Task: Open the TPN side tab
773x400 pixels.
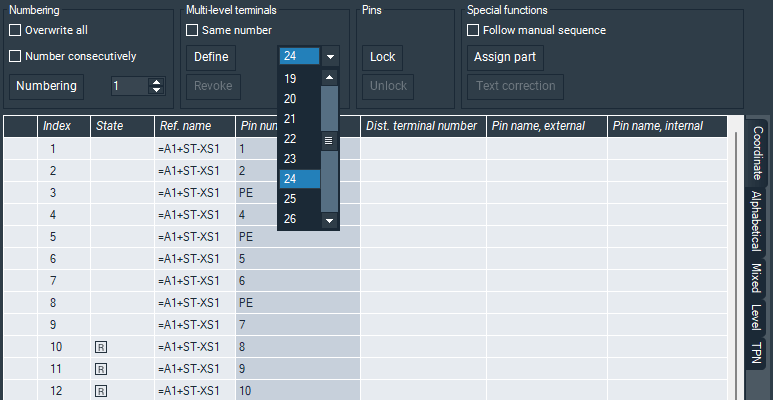Action: click(757, 353)
